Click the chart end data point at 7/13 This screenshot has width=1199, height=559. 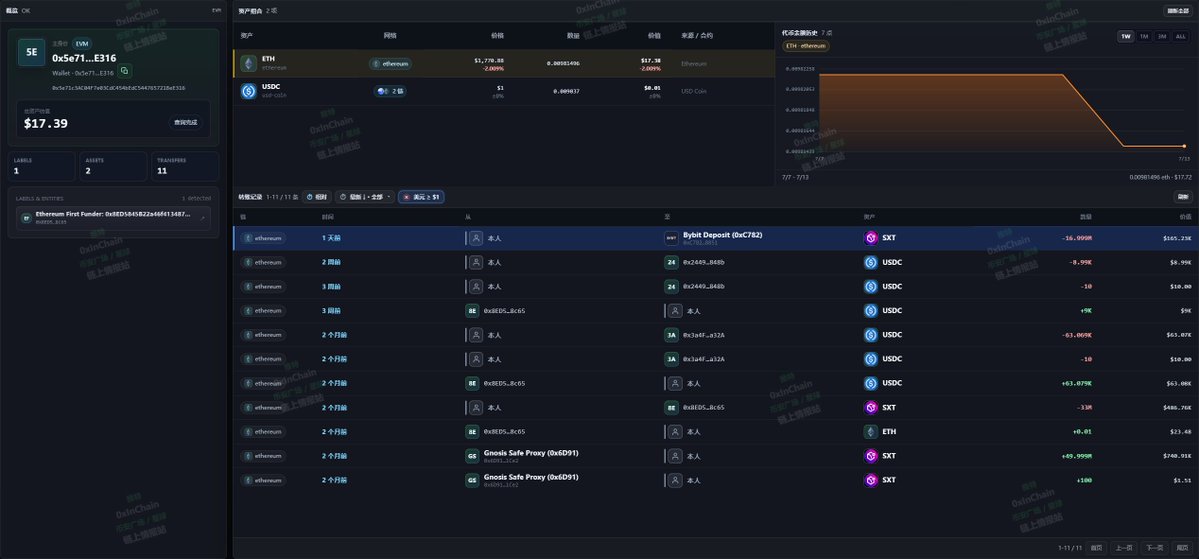pos(1184,146)
